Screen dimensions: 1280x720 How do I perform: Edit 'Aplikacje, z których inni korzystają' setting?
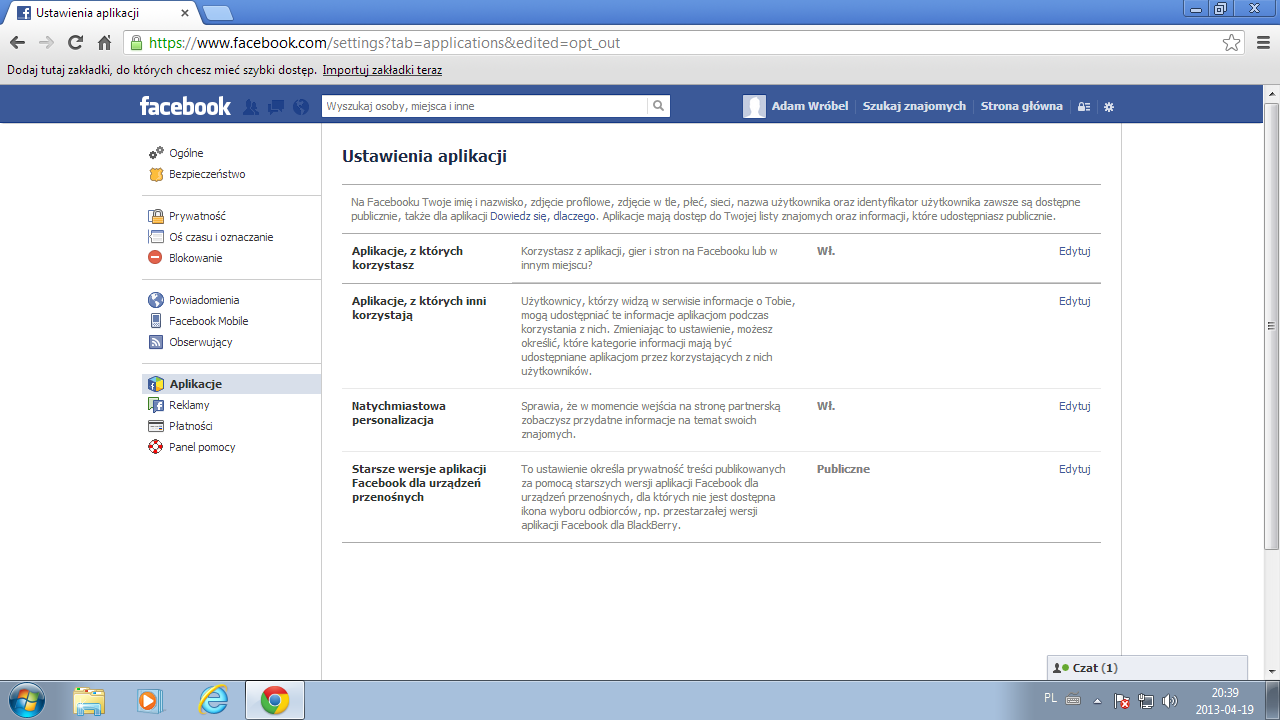click(1074, 301)
